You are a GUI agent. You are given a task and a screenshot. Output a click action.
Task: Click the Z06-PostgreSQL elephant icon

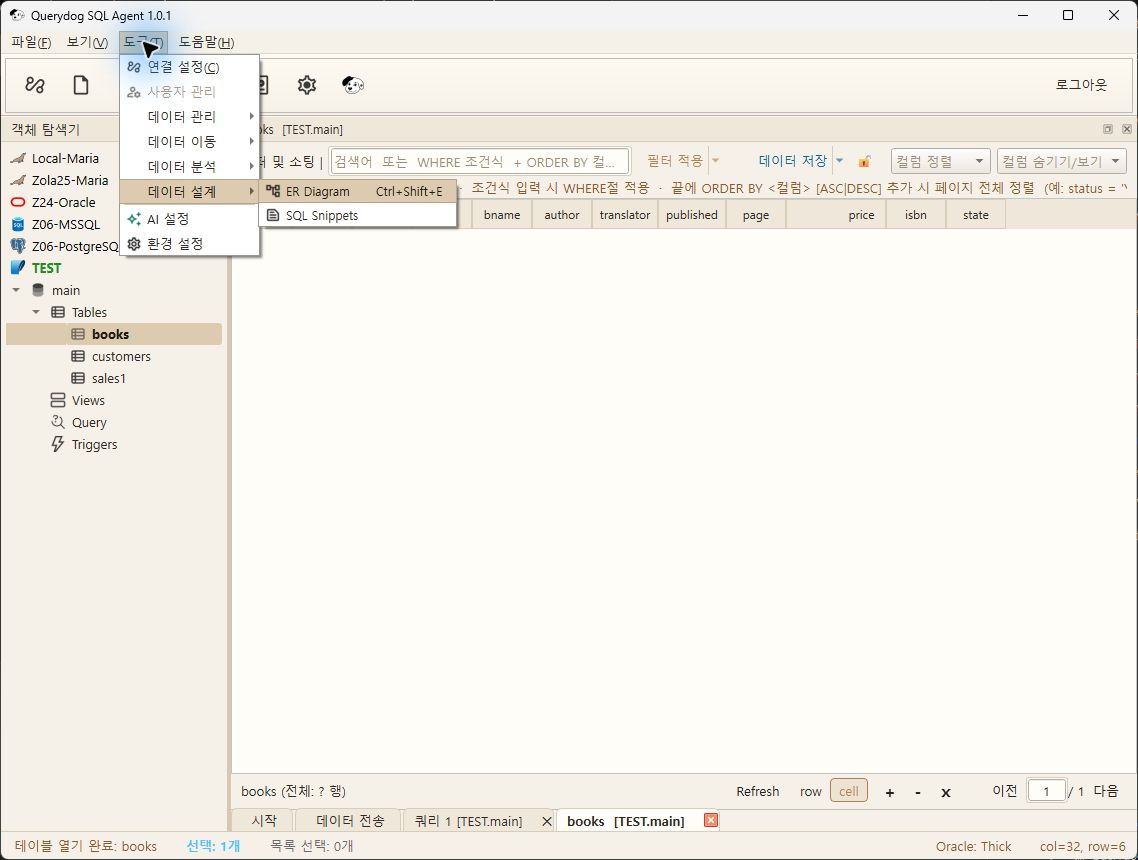click(x=18, y=246)
